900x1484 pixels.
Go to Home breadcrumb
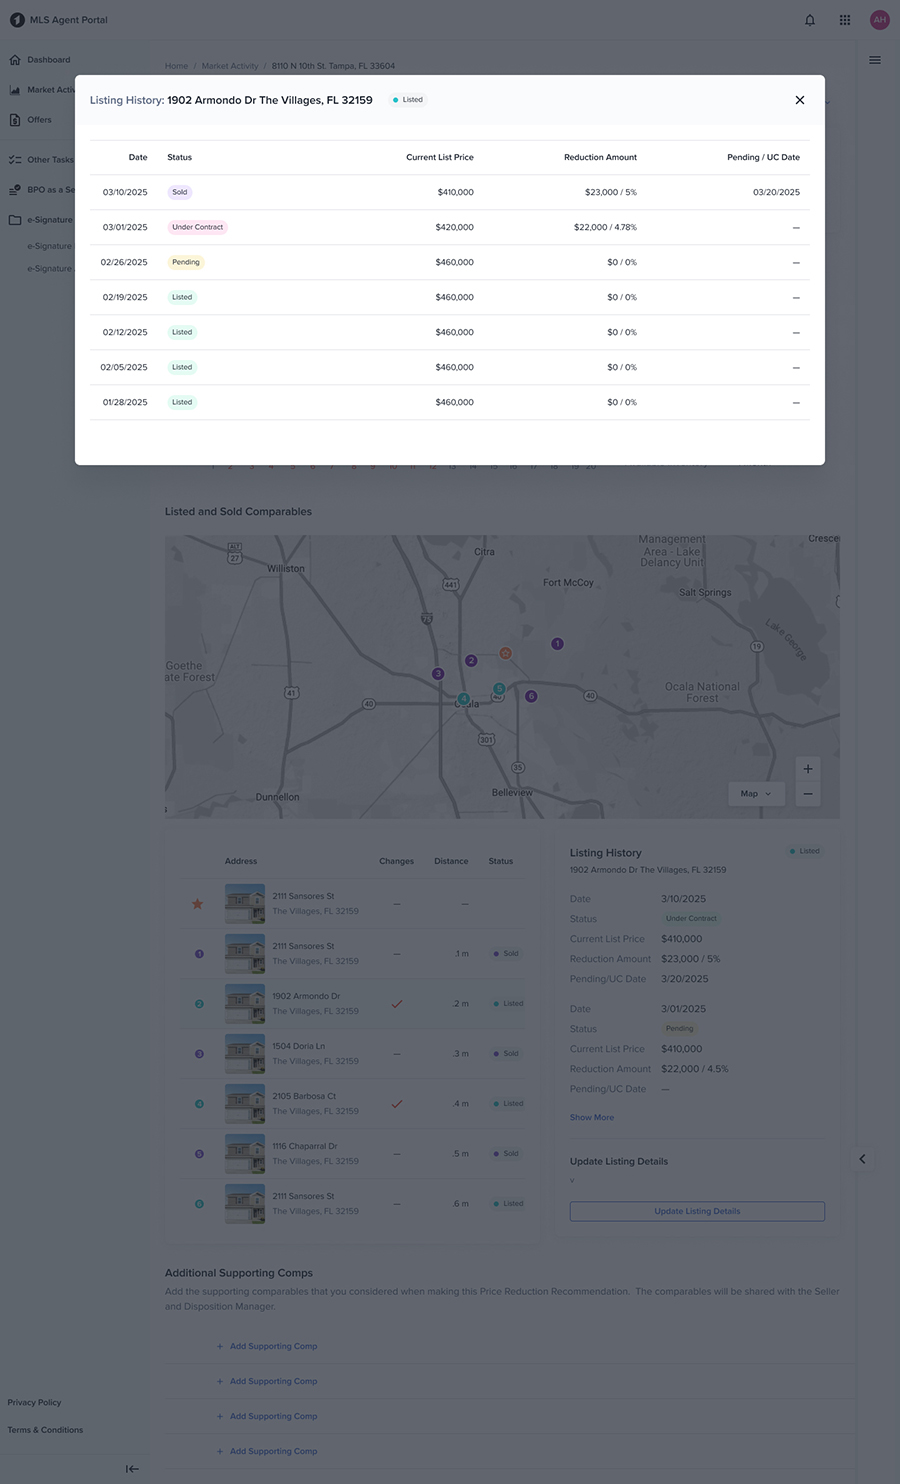tap(176, 66)
